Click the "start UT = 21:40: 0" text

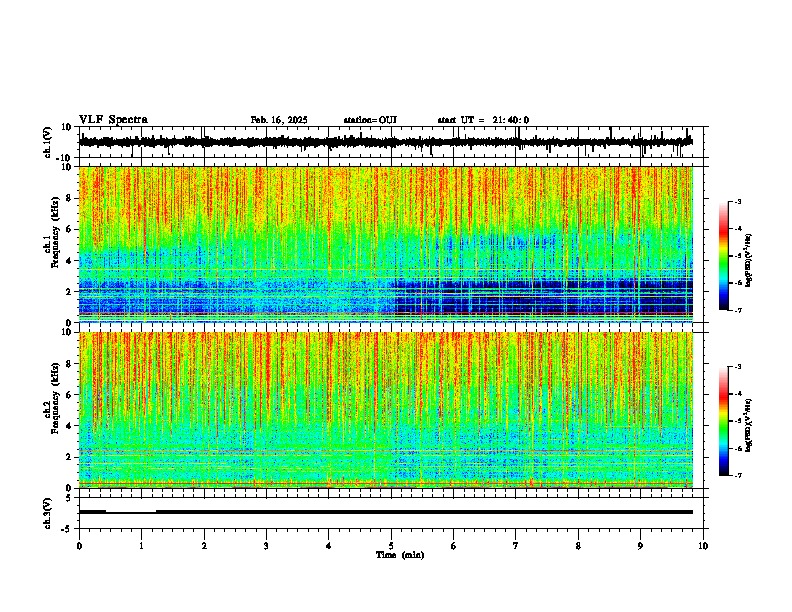pyautogui.click(x=483, y=120)
